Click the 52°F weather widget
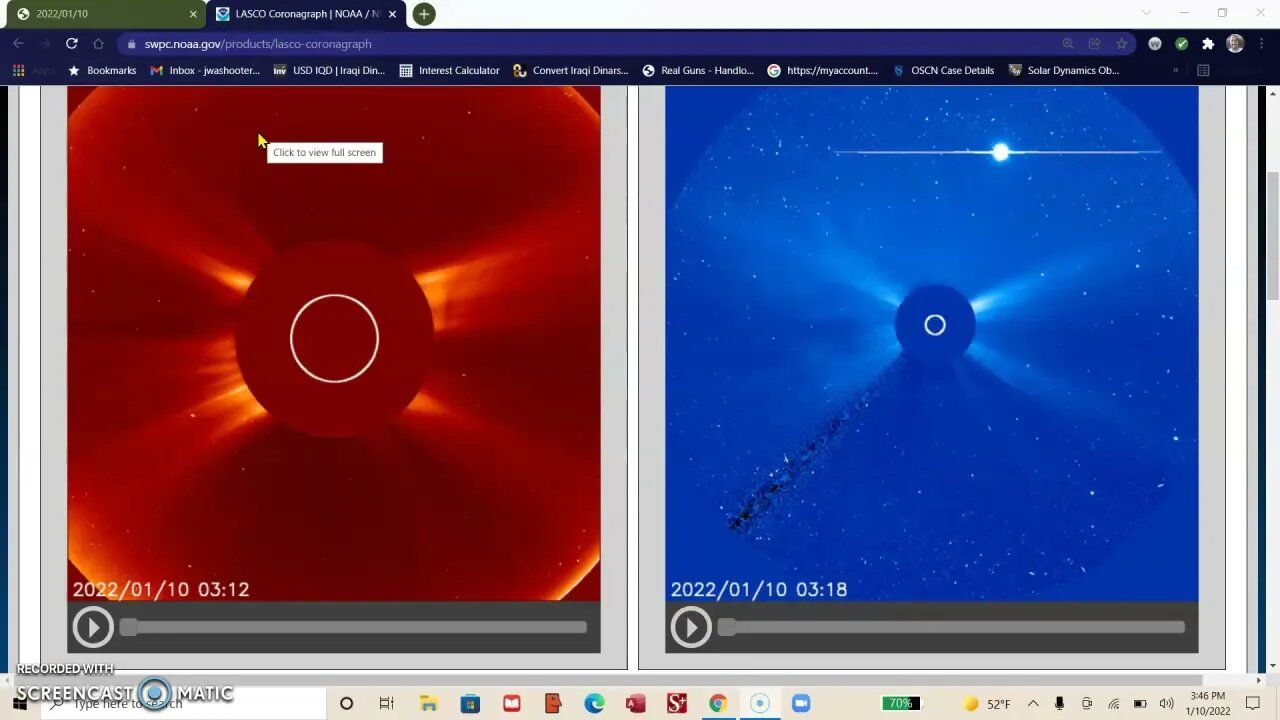 tap(985, 704)
